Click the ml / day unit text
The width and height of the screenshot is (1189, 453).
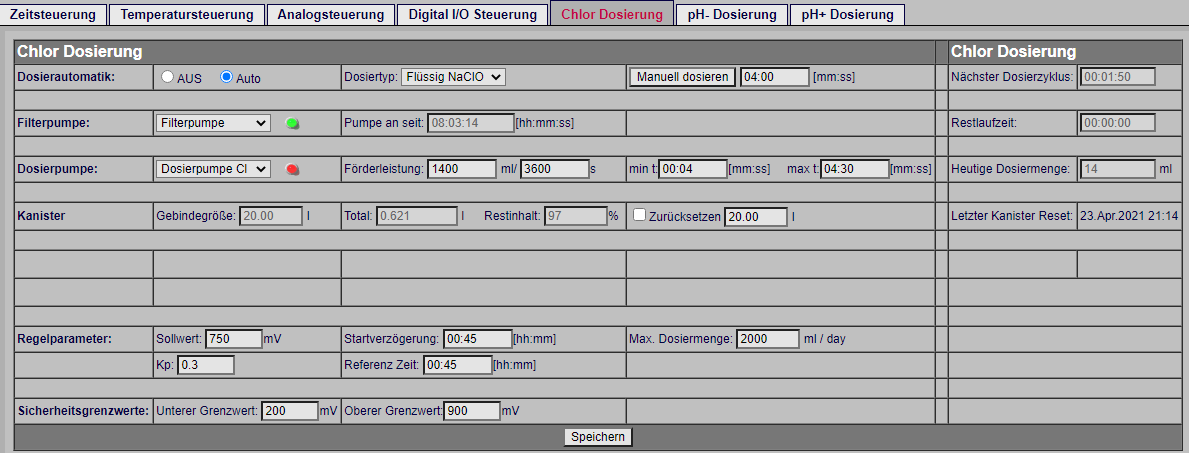point(824,338)
